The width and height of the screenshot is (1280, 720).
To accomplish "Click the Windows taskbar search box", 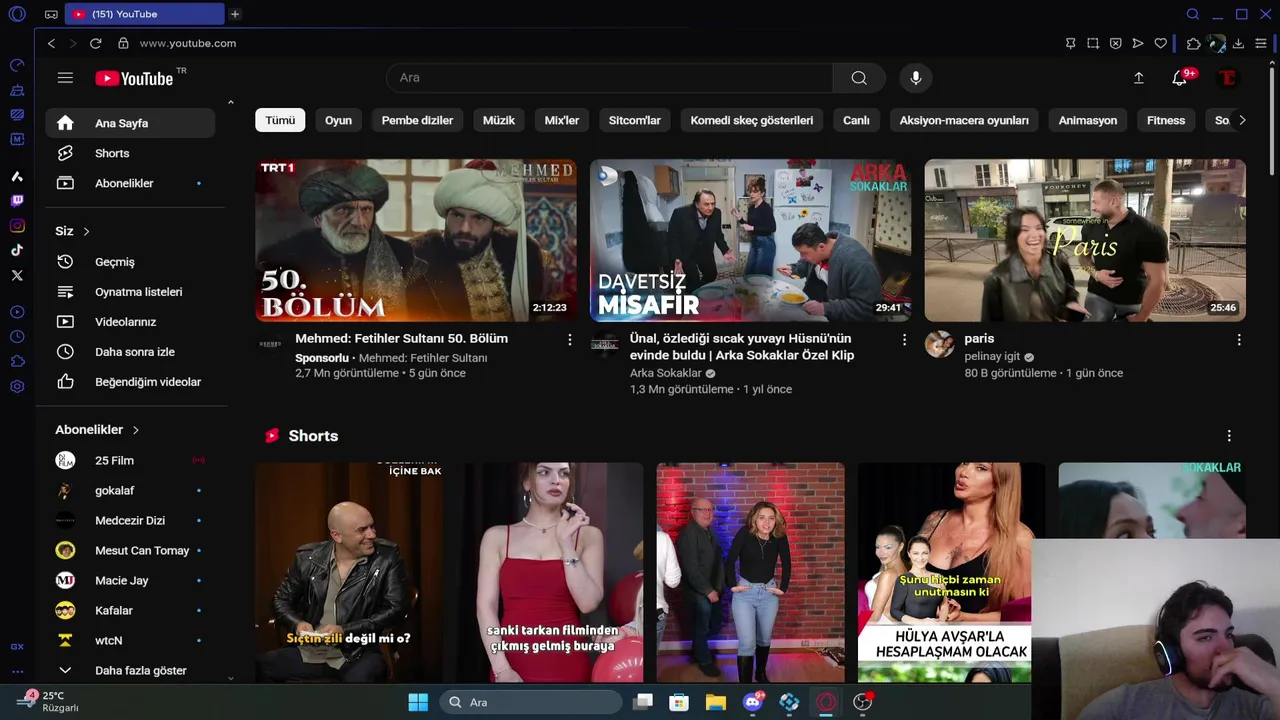I will tap(531, 702).
